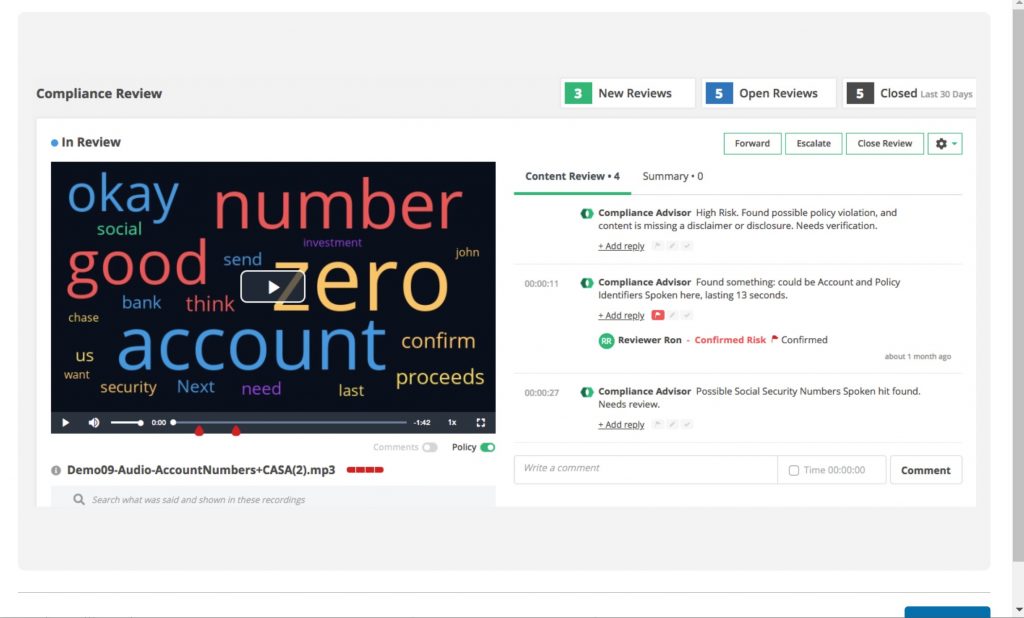1024x618 pixels.
Task: Click the Compliance Advisor icon on the 00:00:27 comment
Action: pyautogui.click(x=586, y=391)
